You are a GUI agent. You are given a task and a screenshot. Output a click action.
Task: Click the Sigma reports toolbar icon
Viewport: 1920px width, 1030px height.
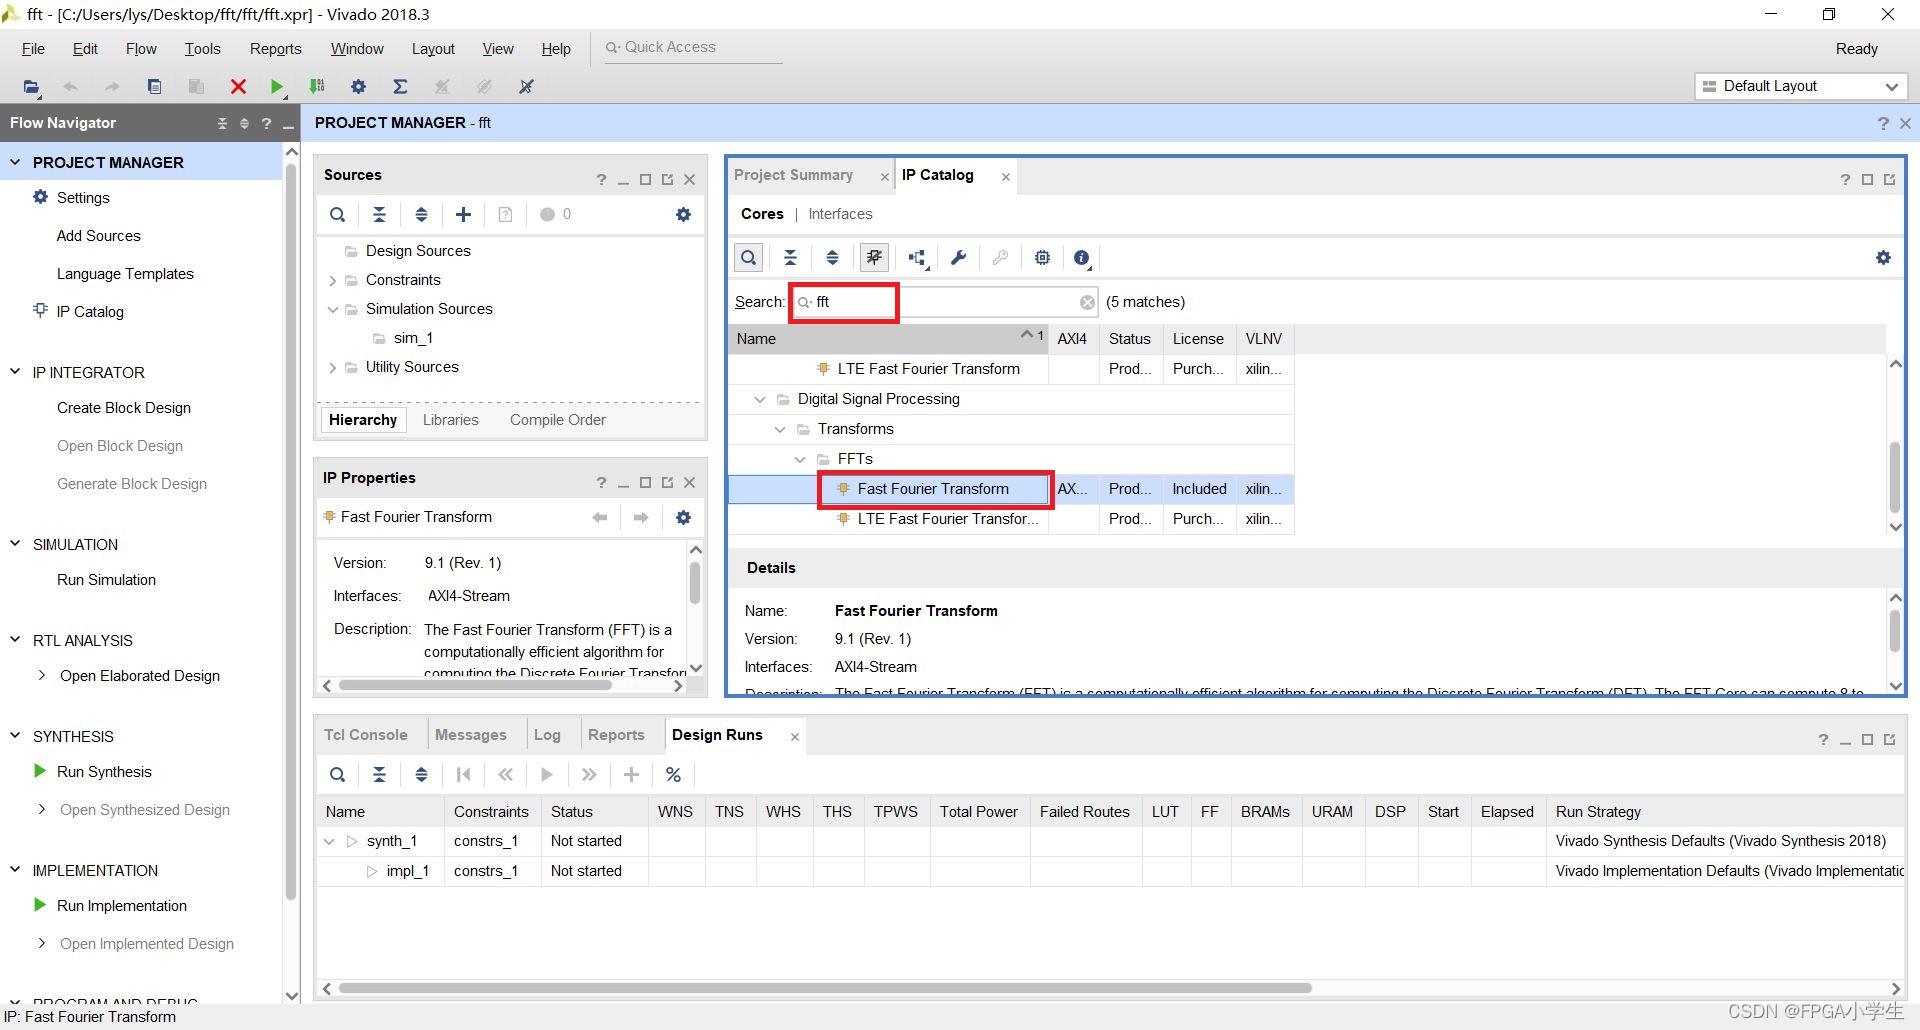coord(400,87)
